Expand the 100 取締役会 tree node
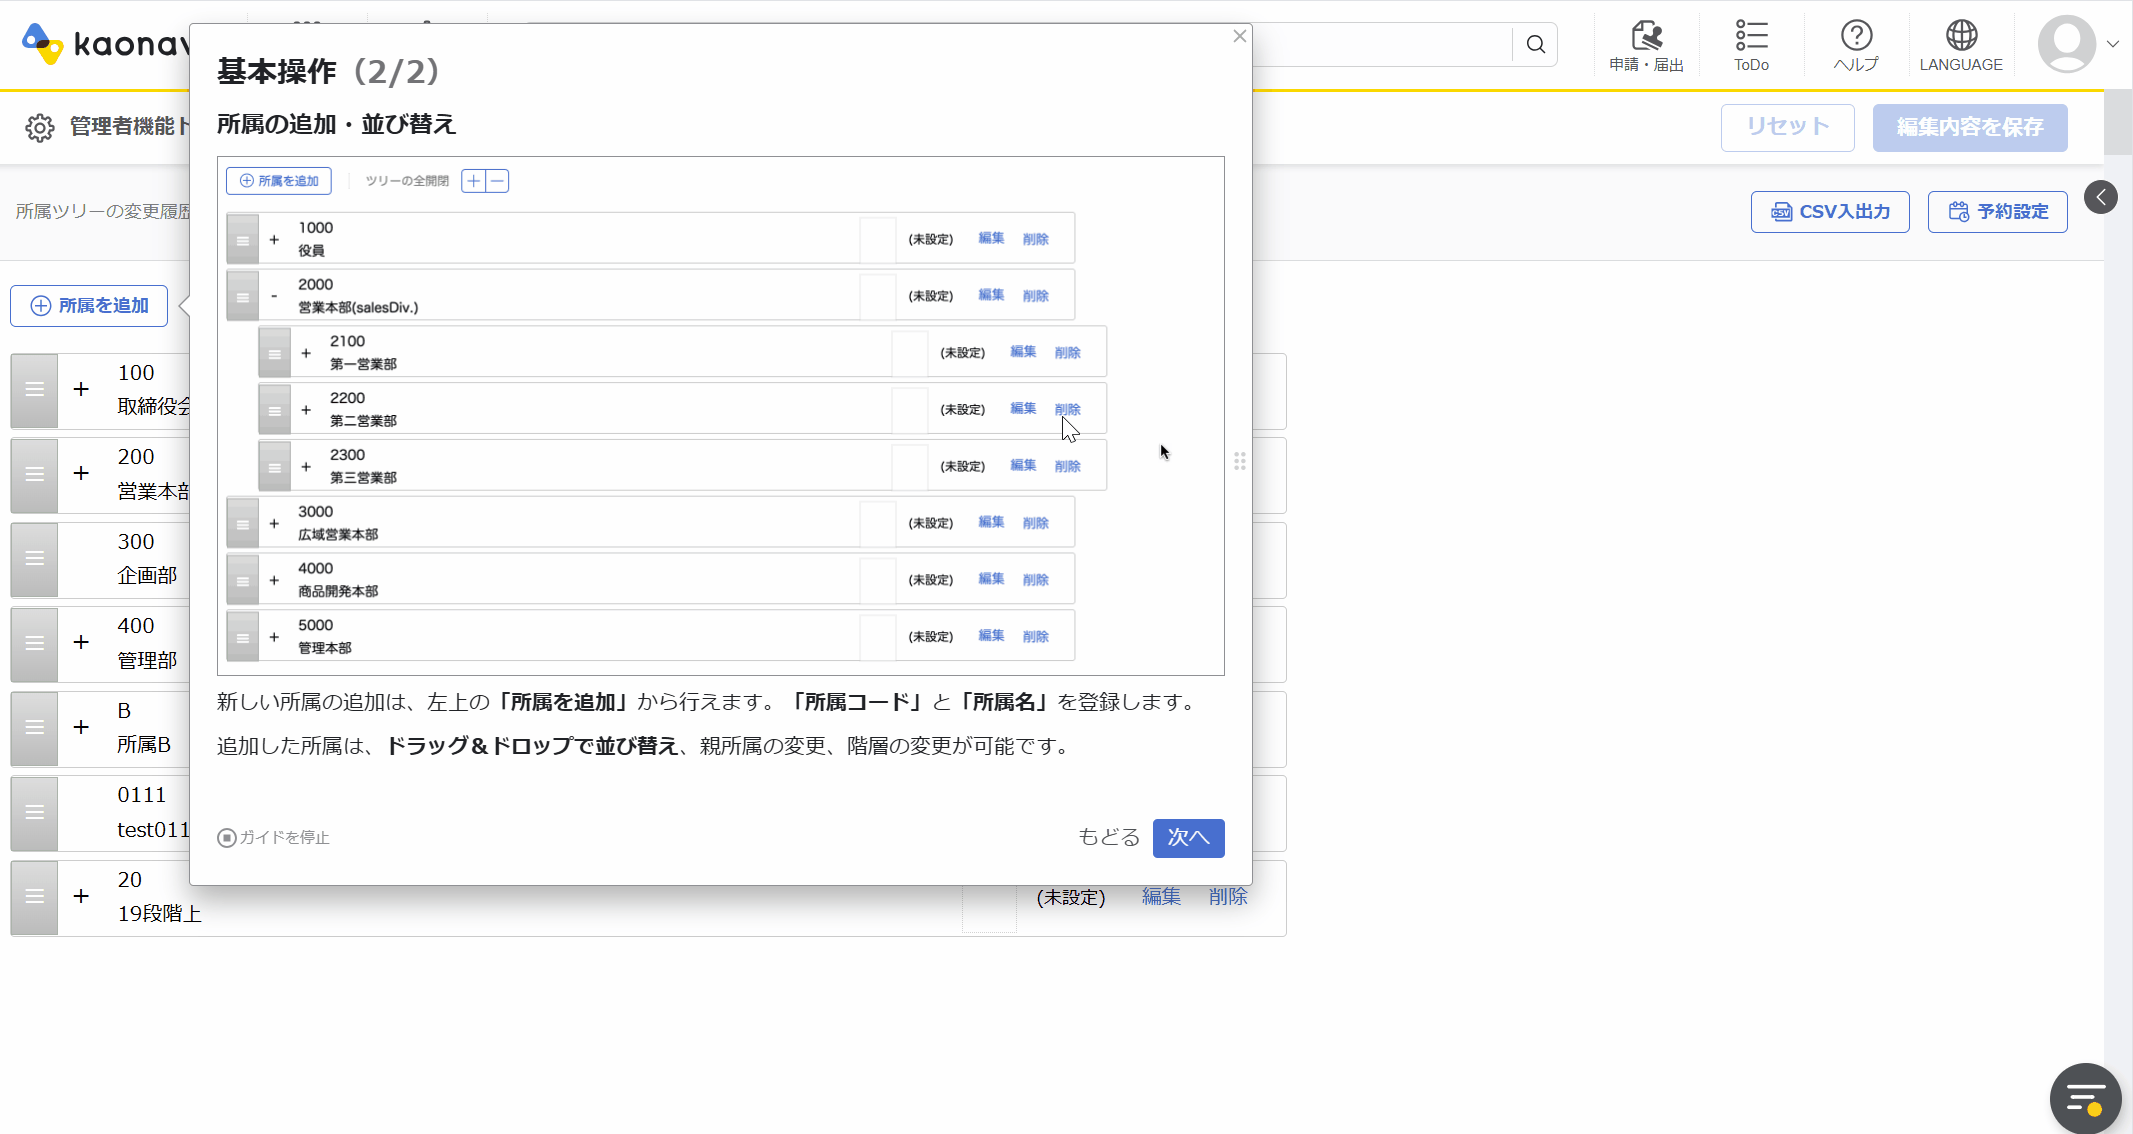This screenshot has height=1134, width=2133. pyautogui.click(x=81, y=389)
